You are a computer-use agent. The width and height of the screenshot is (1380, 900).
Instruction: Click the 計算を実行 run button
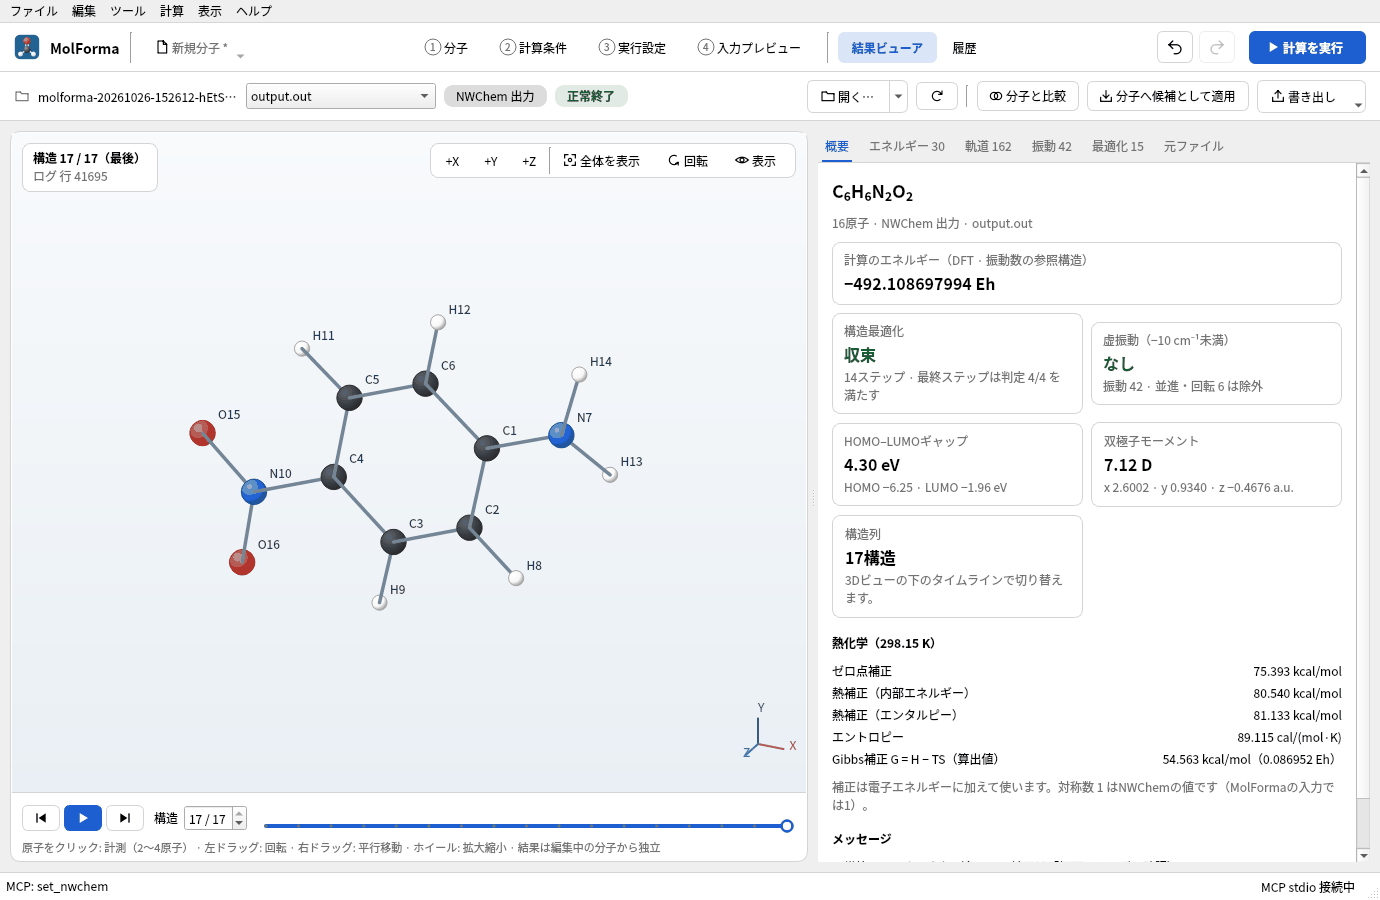coord(1307,47)
